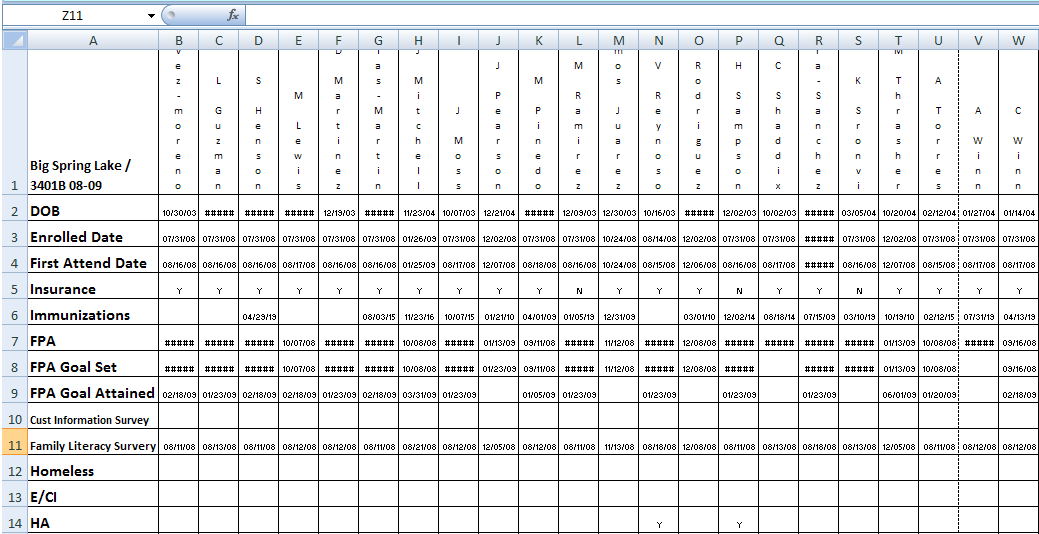Select the row 5 header

(x=13, y=289)
